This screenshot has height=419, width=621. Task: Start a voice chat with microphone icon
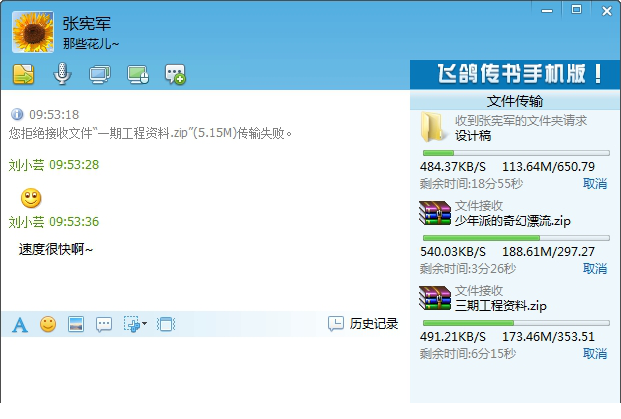(x=62, y=73)
